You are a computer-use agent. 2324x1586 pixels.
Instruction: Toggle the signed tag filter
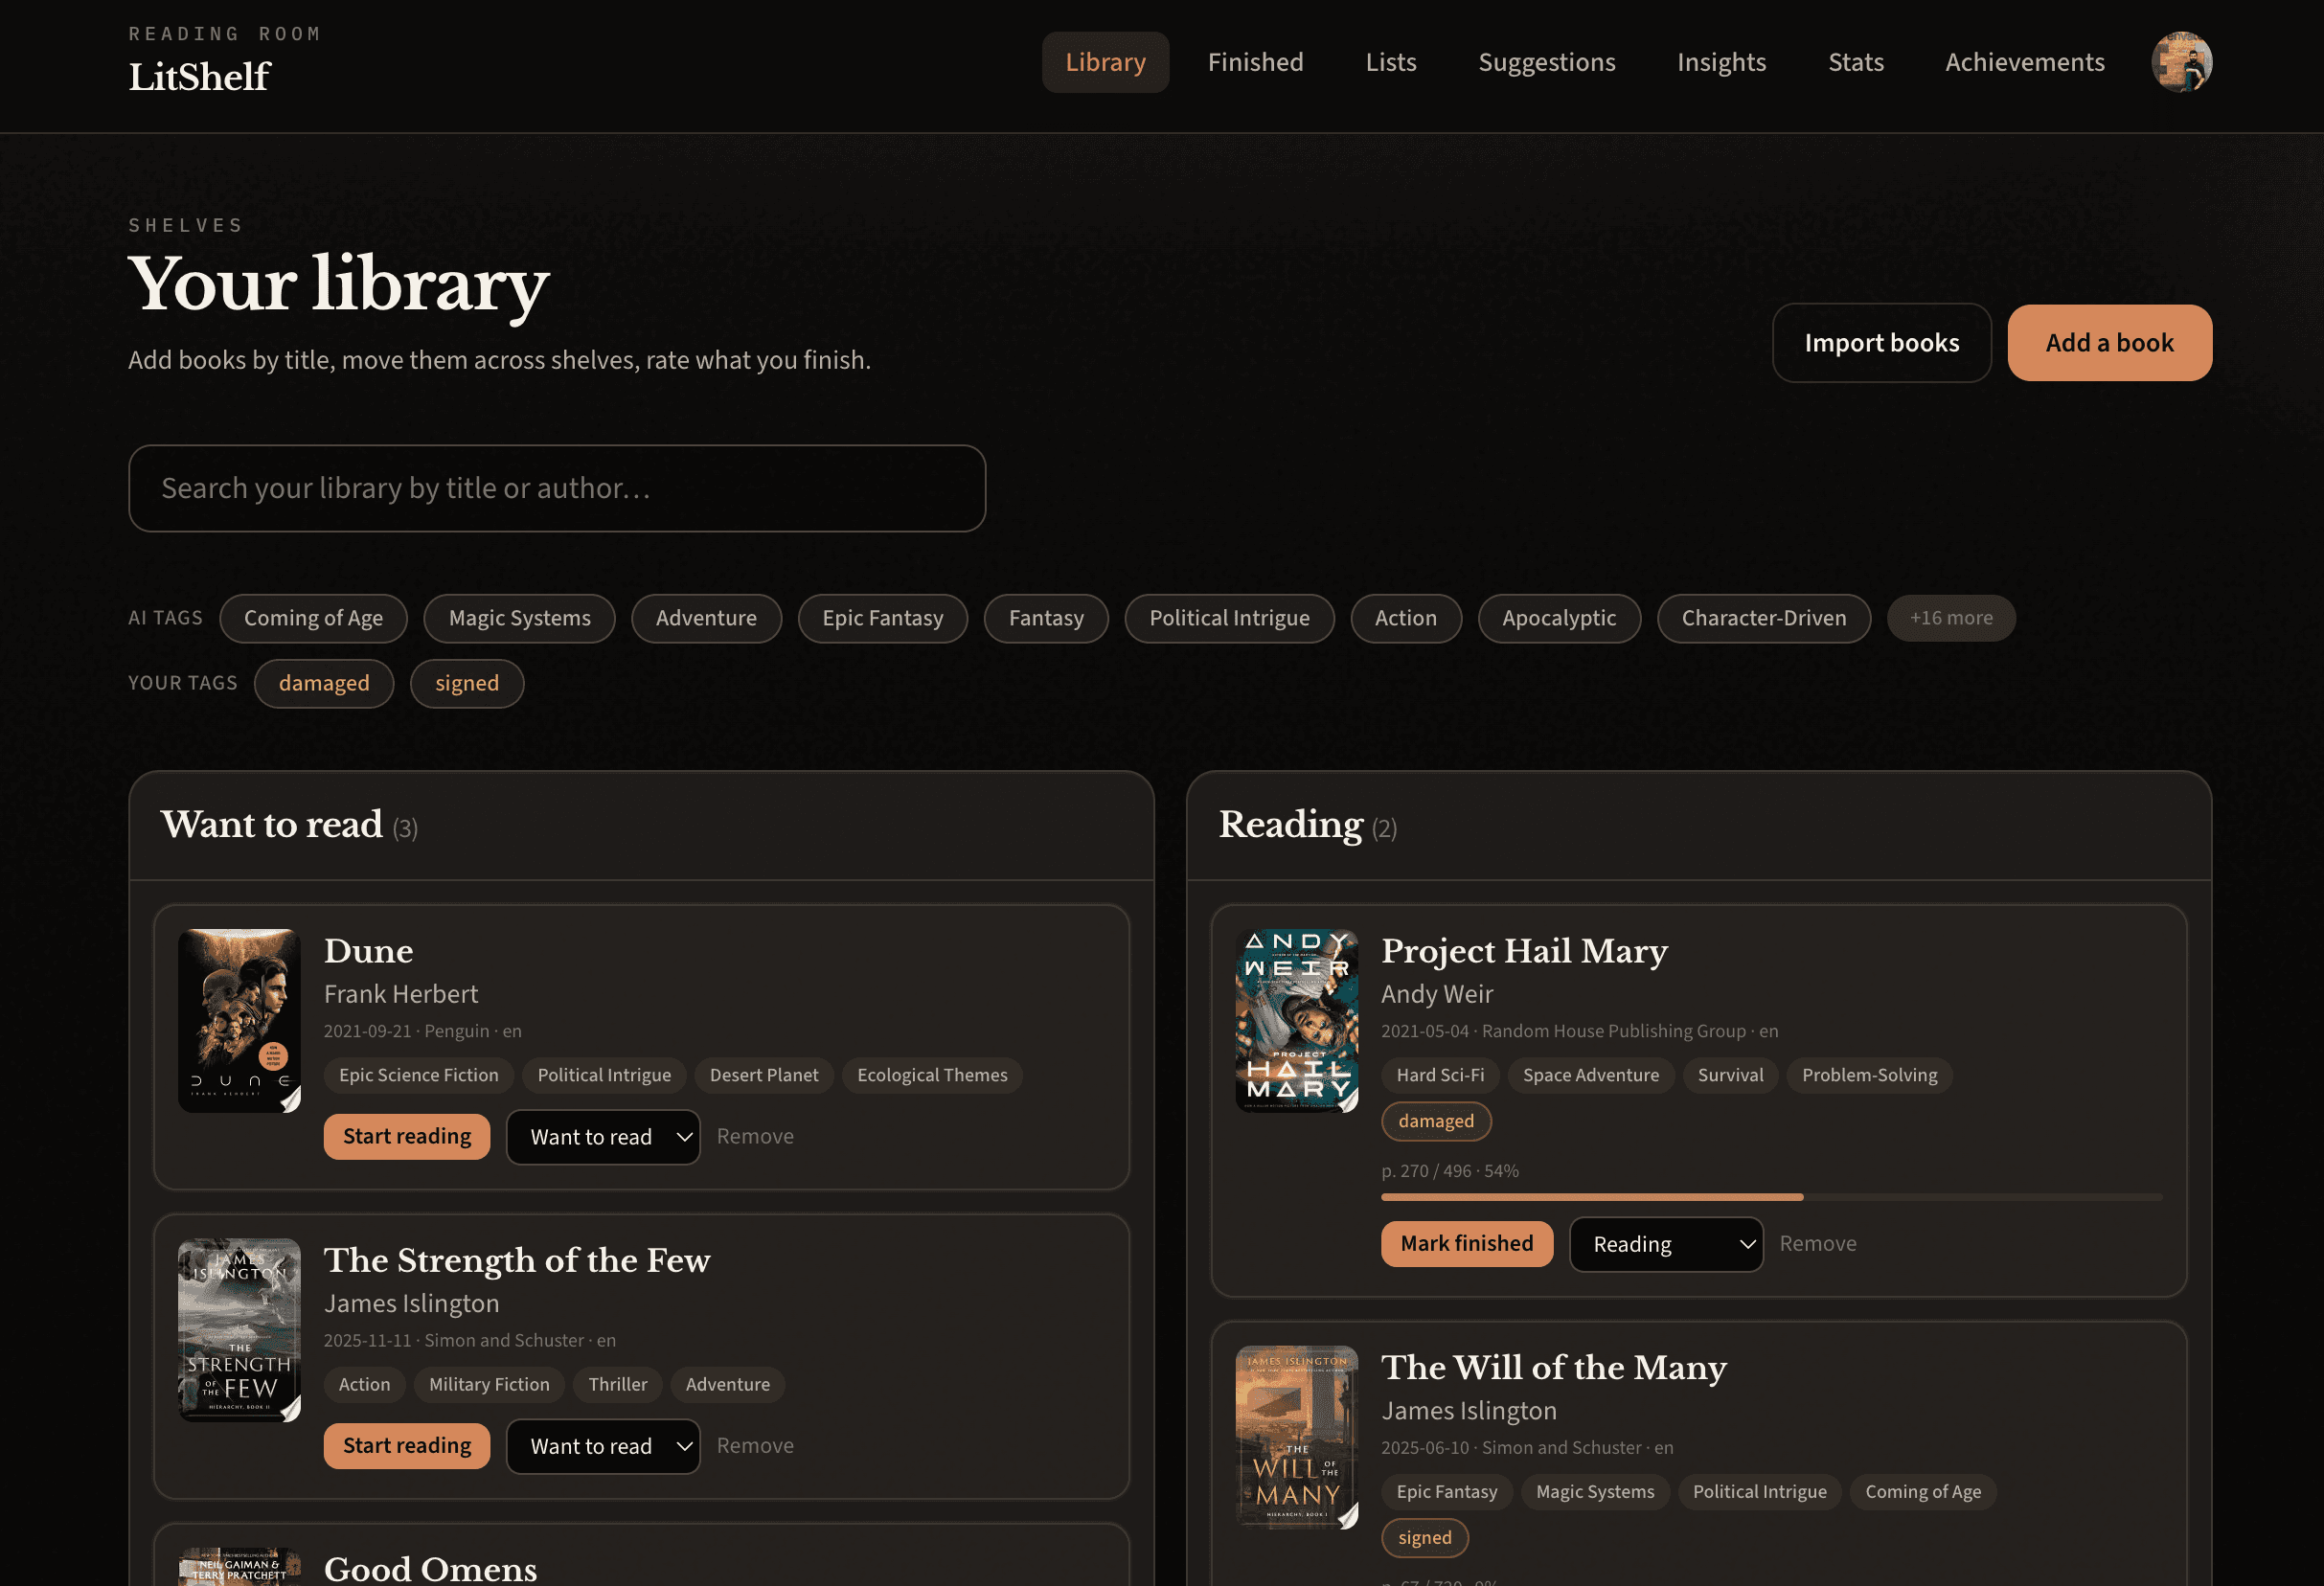(466, 683)
